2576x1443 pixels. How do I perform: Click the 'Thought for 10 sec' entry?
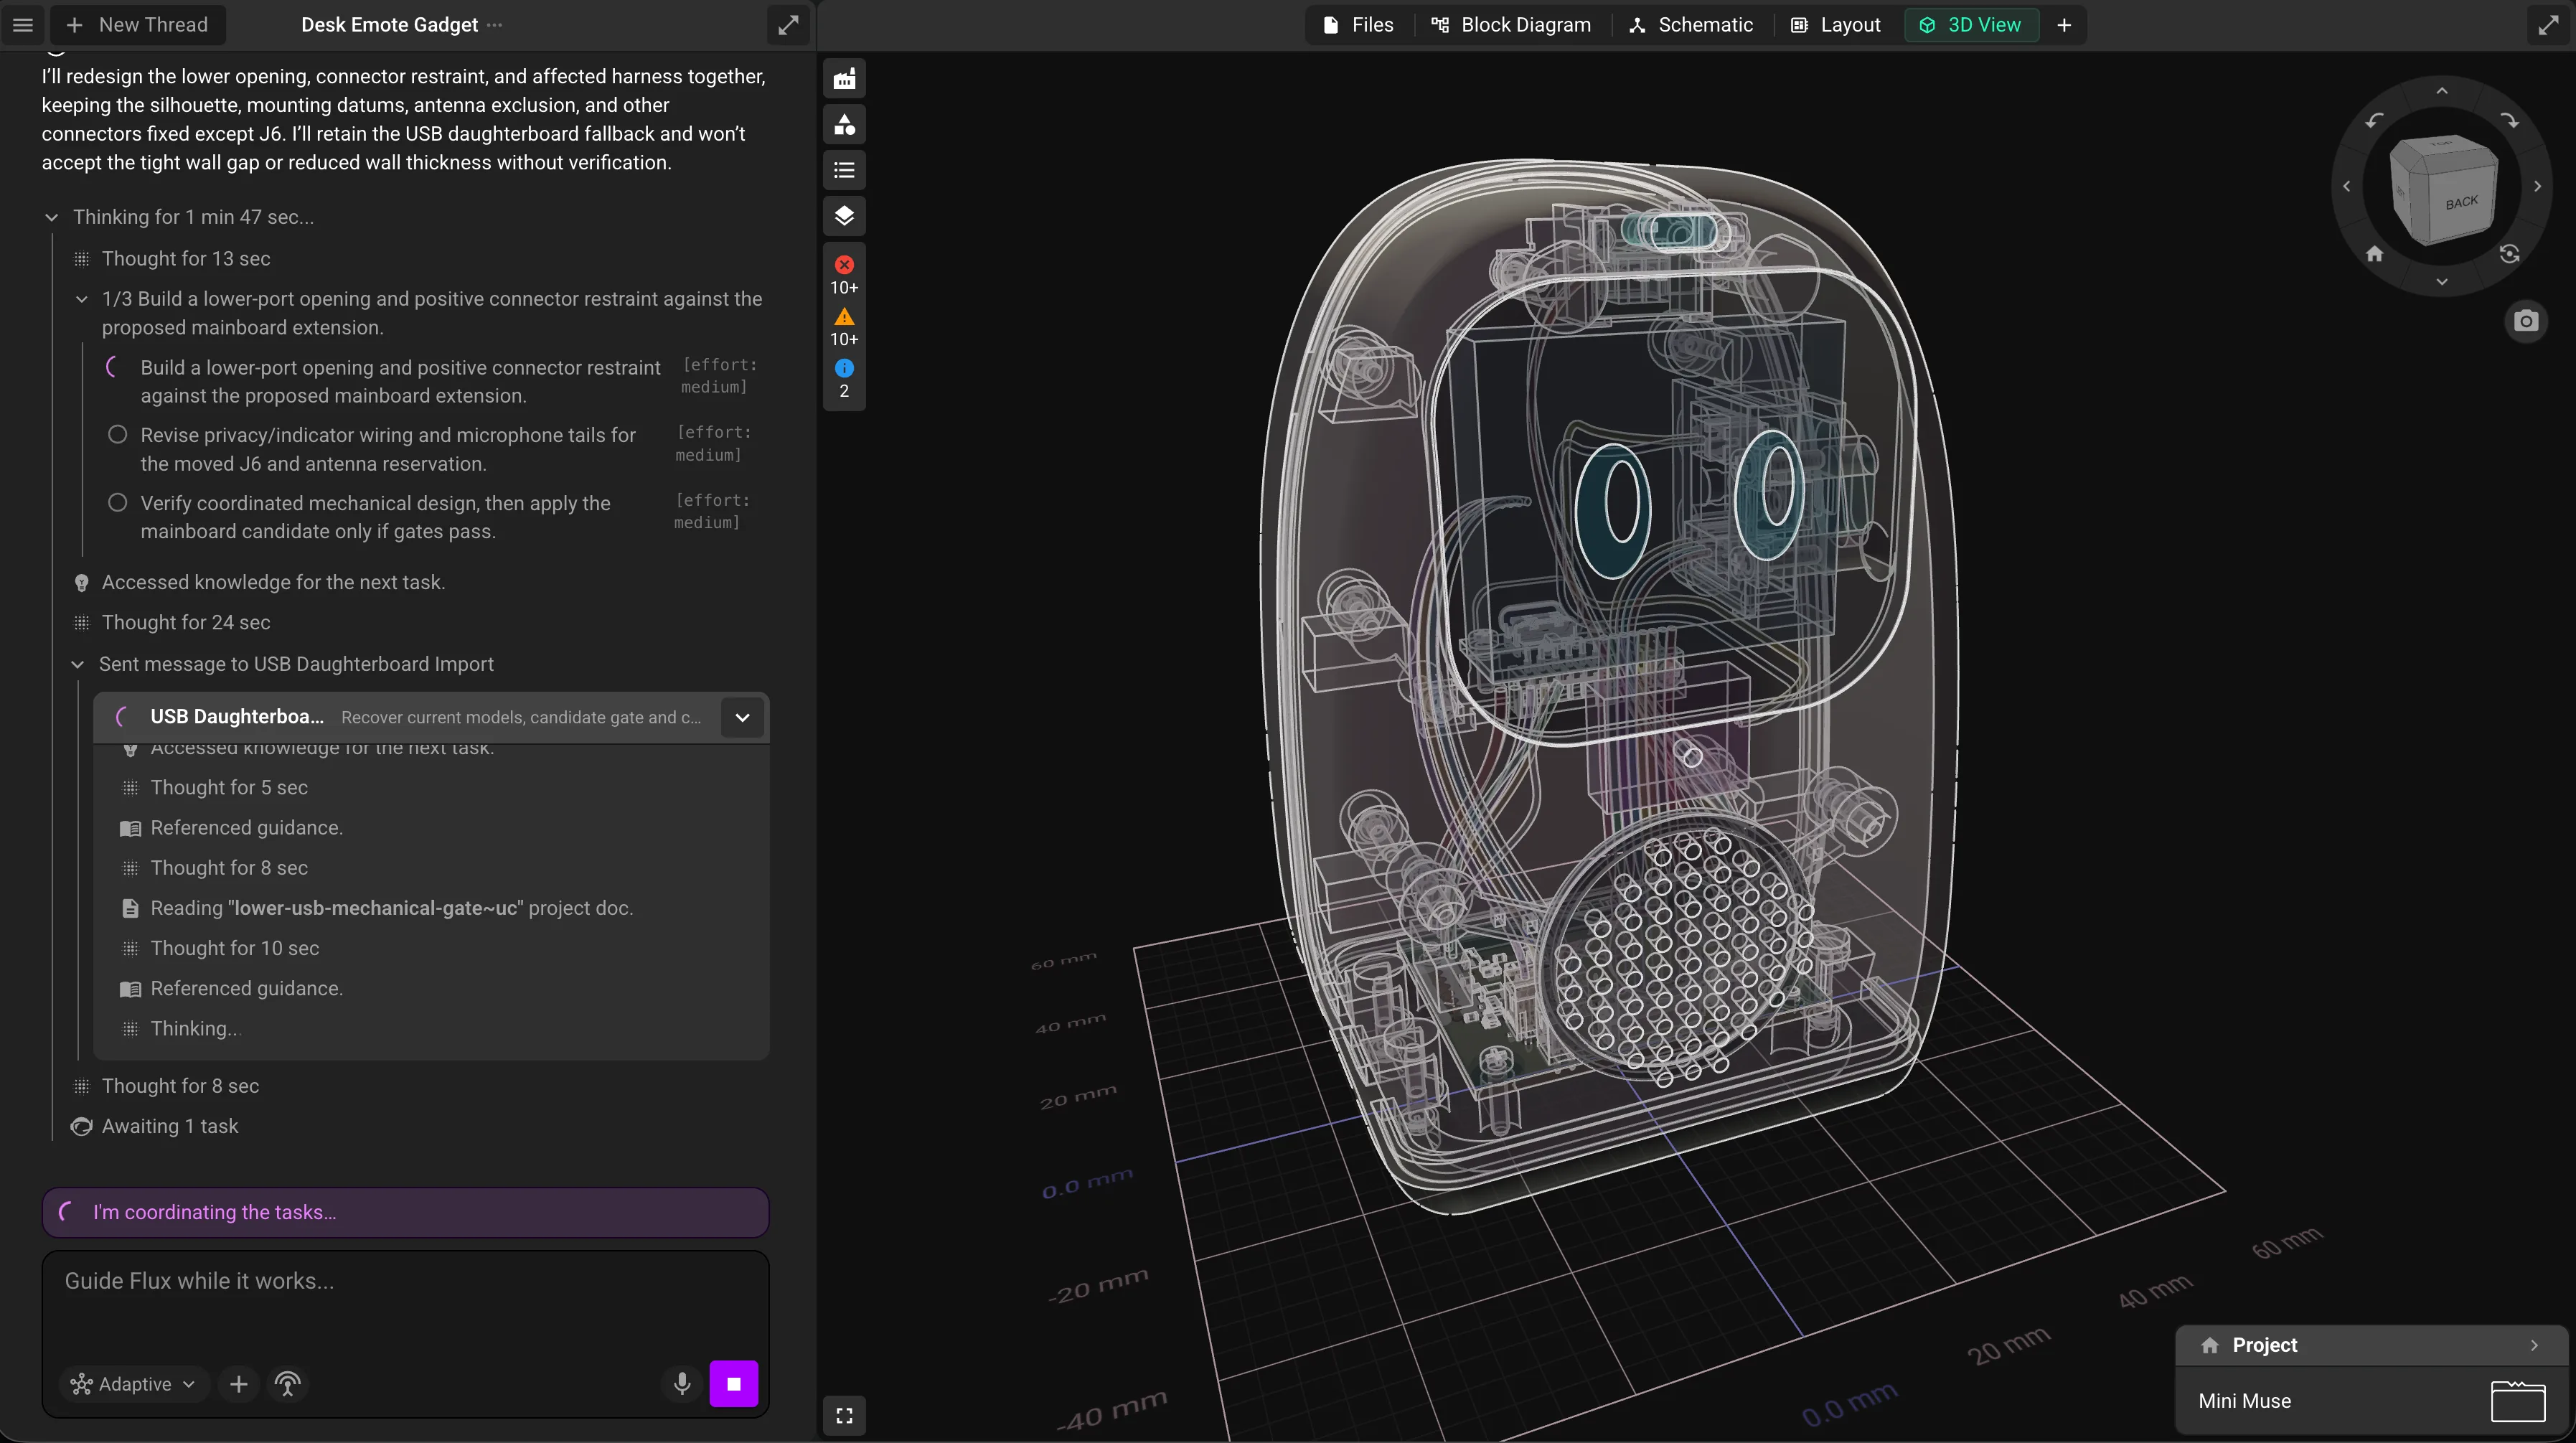[x=235, y=948]
